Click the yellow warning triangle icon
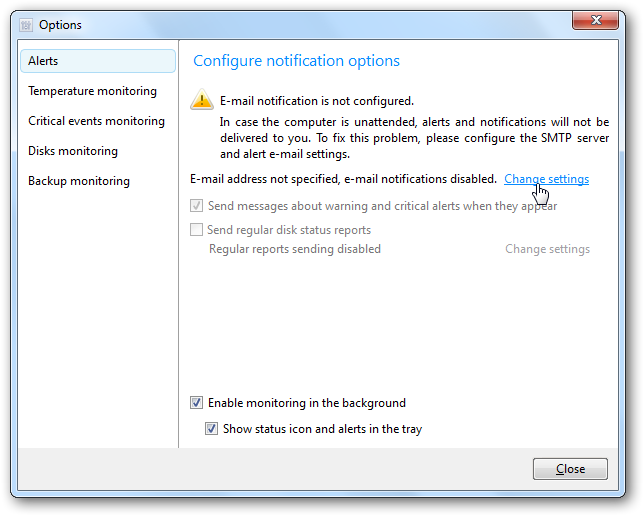 (202, 99)
